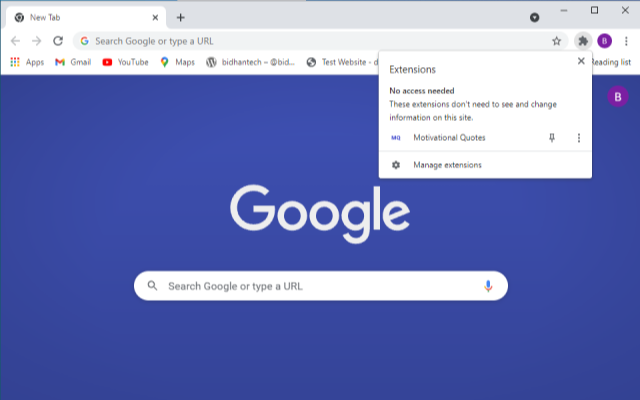This screenshot has width=640, height=400.
Task: Open more options for Motivational Quotes
Action: 578,138
